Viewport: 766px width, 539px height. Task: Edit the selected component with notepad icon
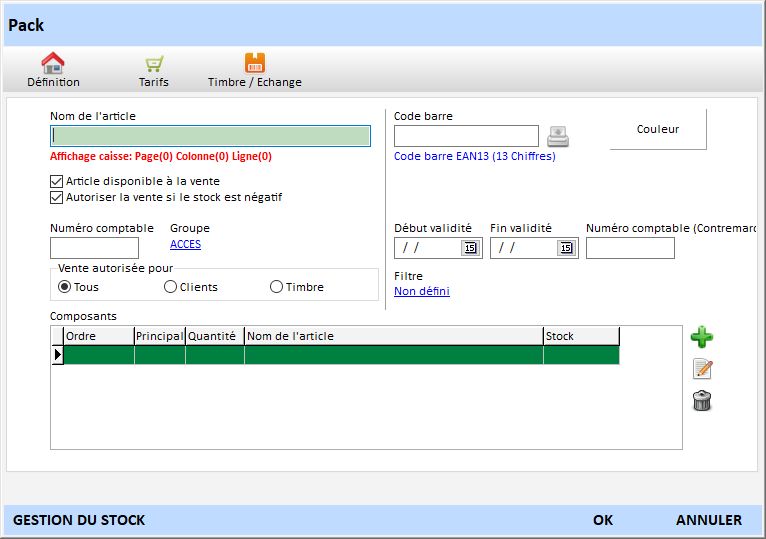[x=702, y=369]
